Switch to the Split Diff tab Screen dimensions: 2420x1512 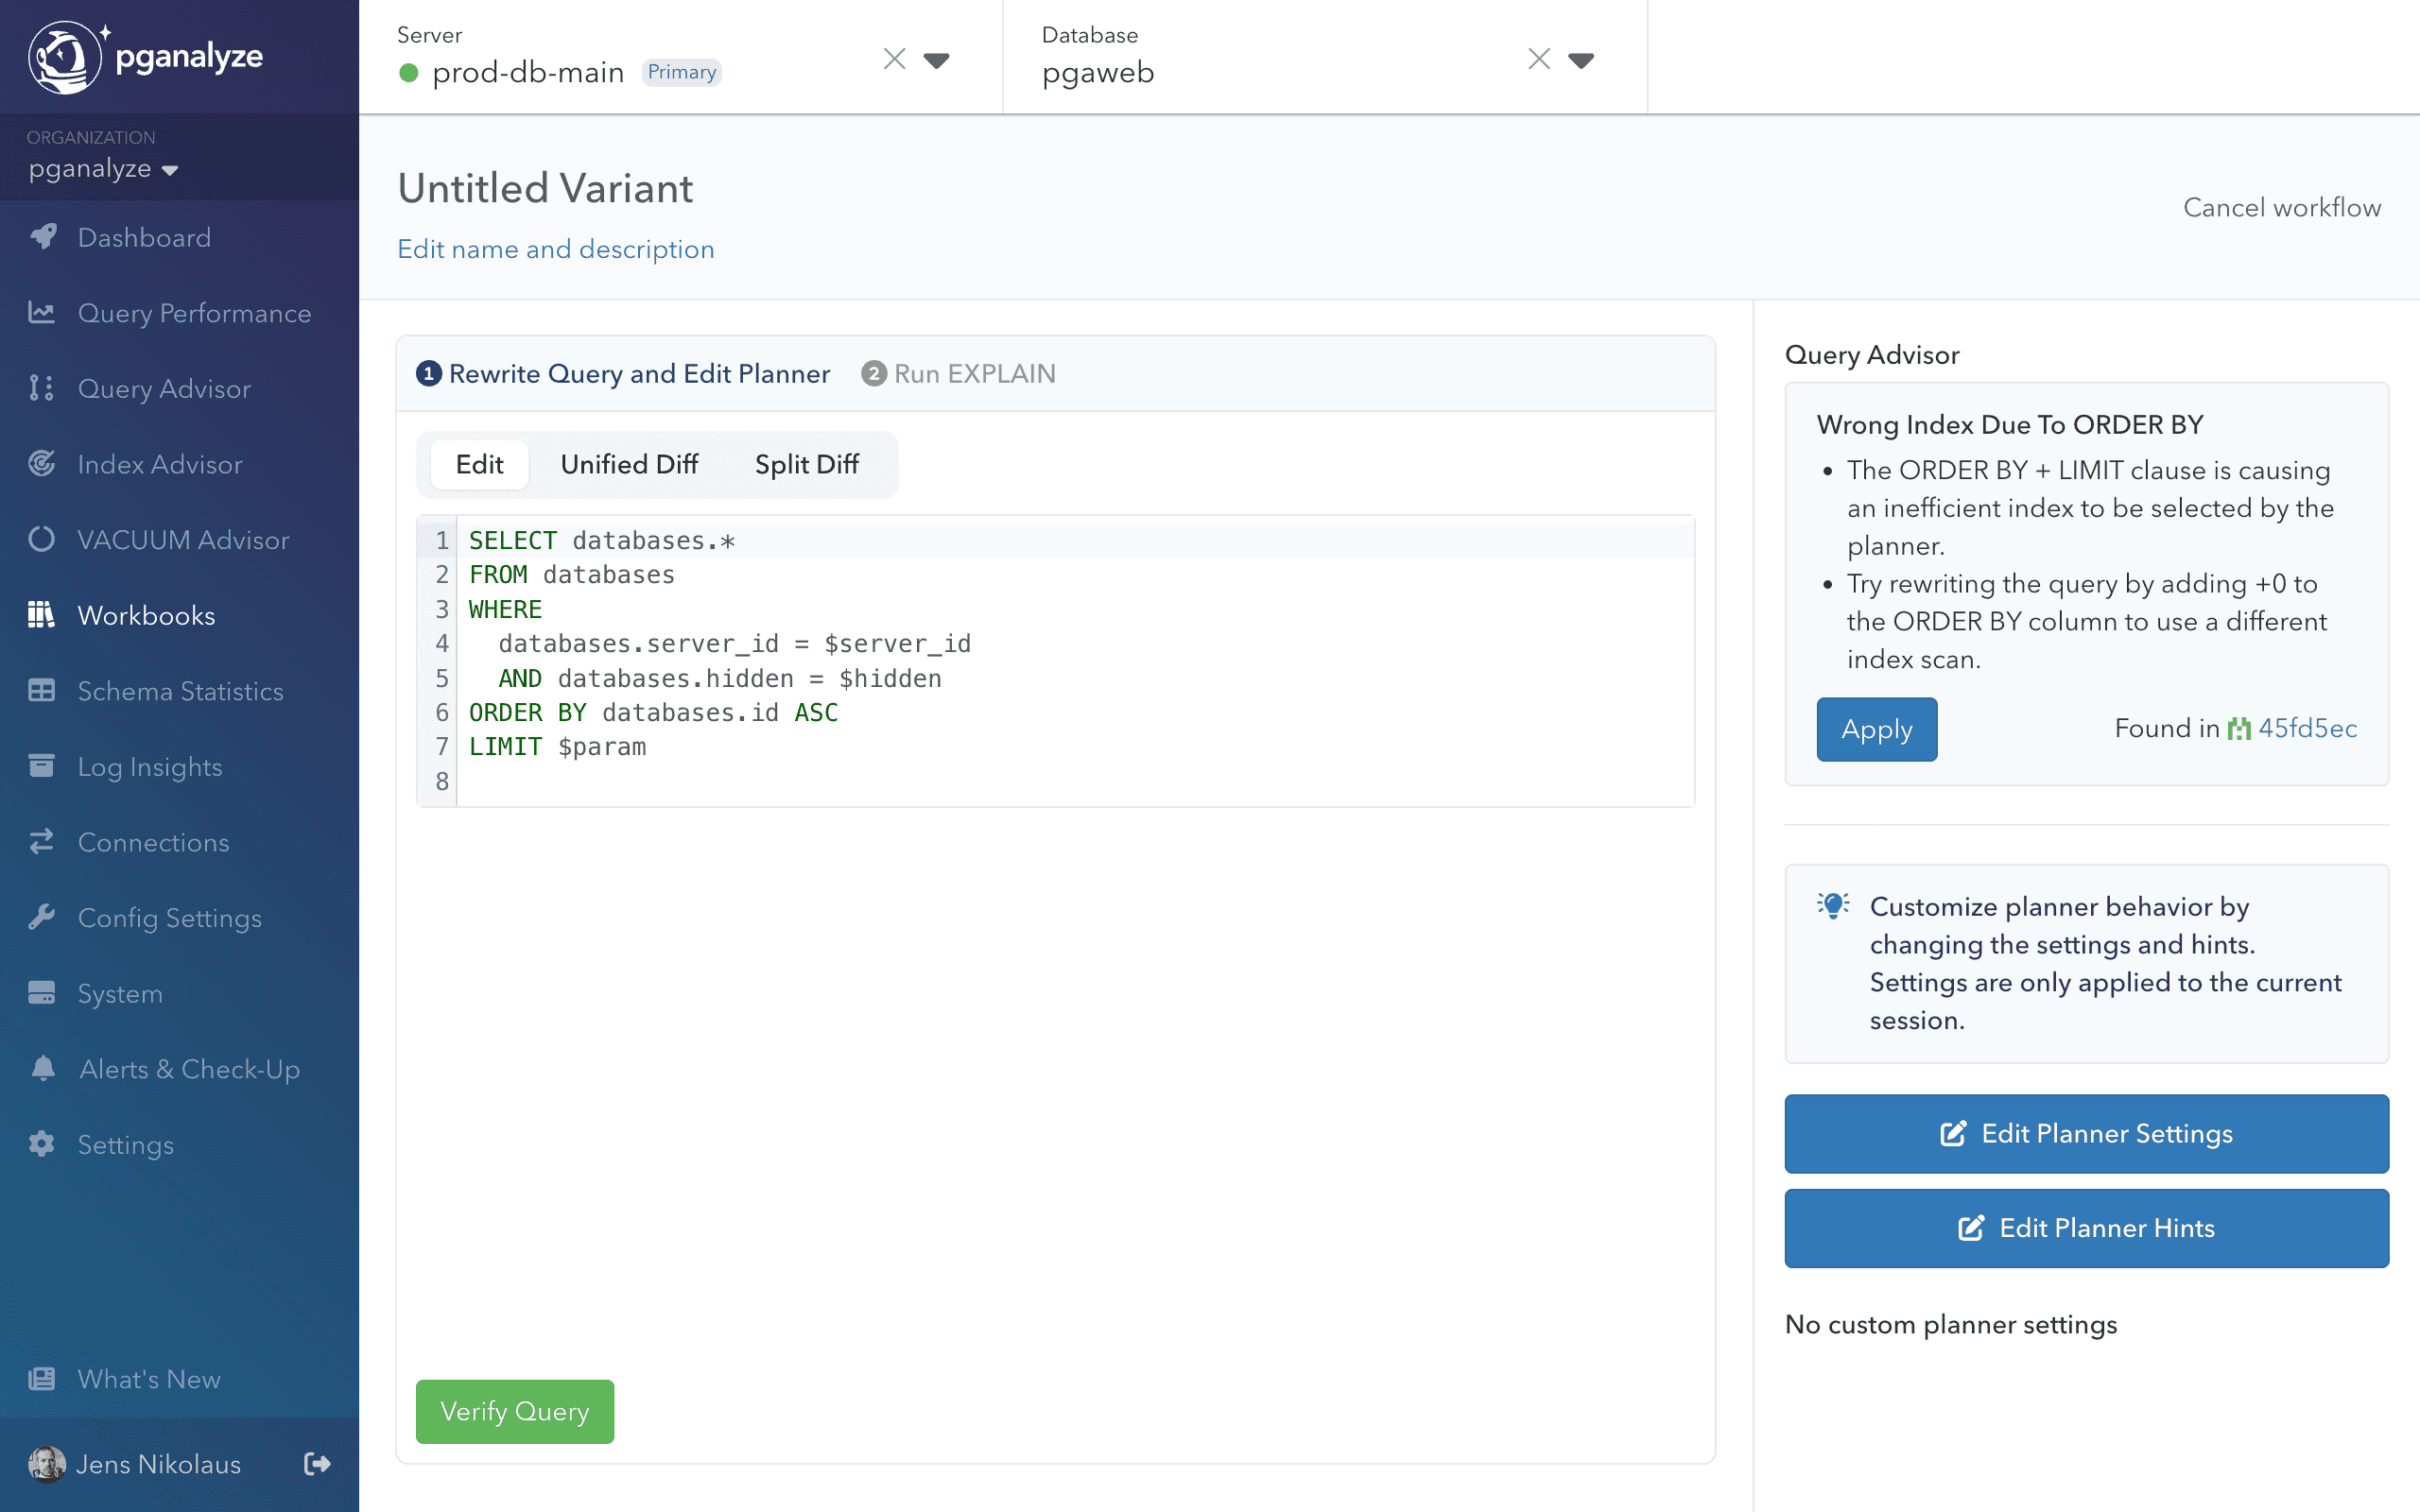[806, 464]
